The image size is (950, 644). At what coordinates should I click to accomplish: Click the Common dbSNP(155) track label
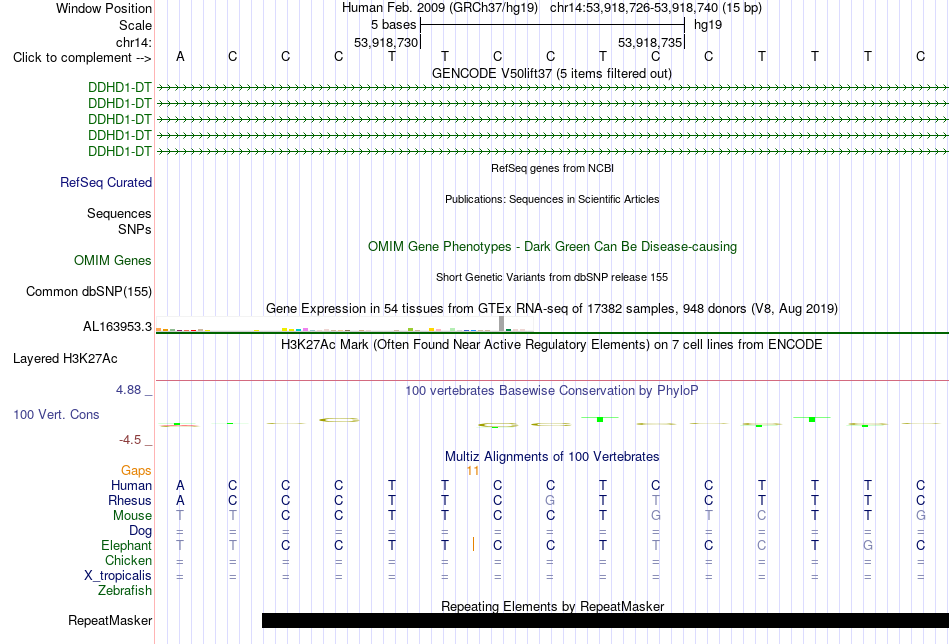pyautogui.click(x=88, y=291)
